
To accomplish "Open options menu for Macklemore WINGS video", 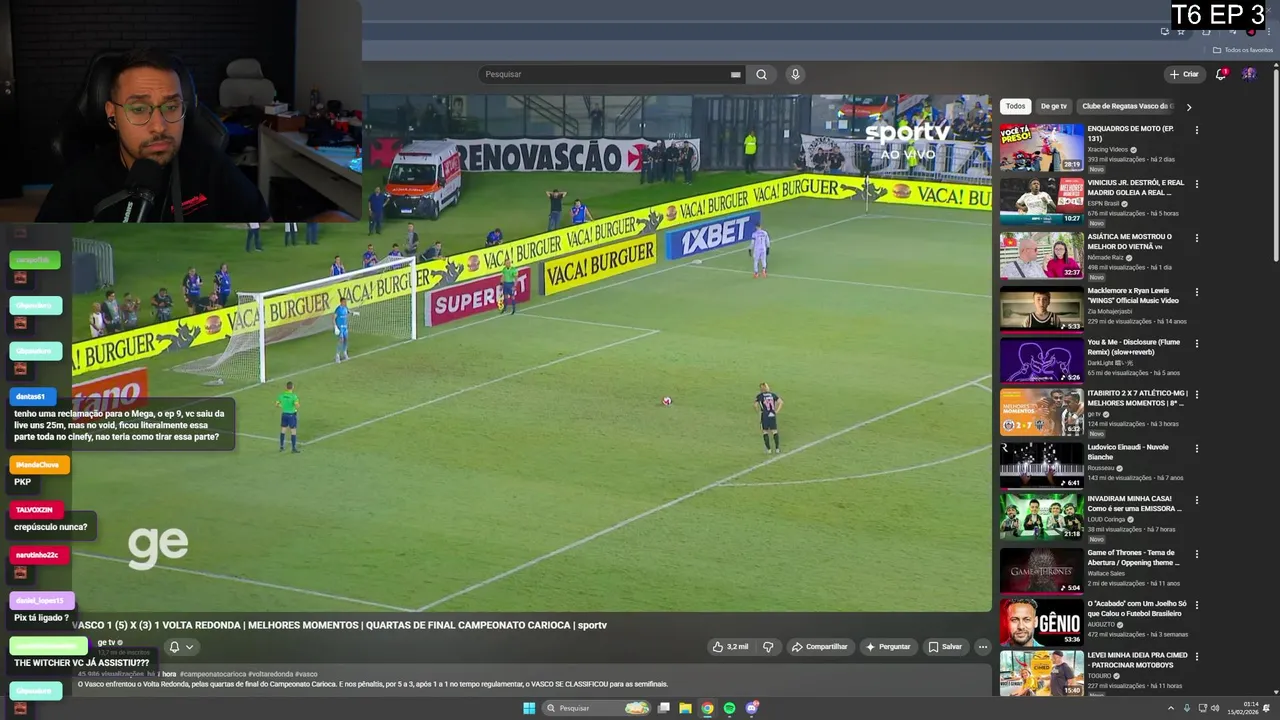I will coord(1196,292).
